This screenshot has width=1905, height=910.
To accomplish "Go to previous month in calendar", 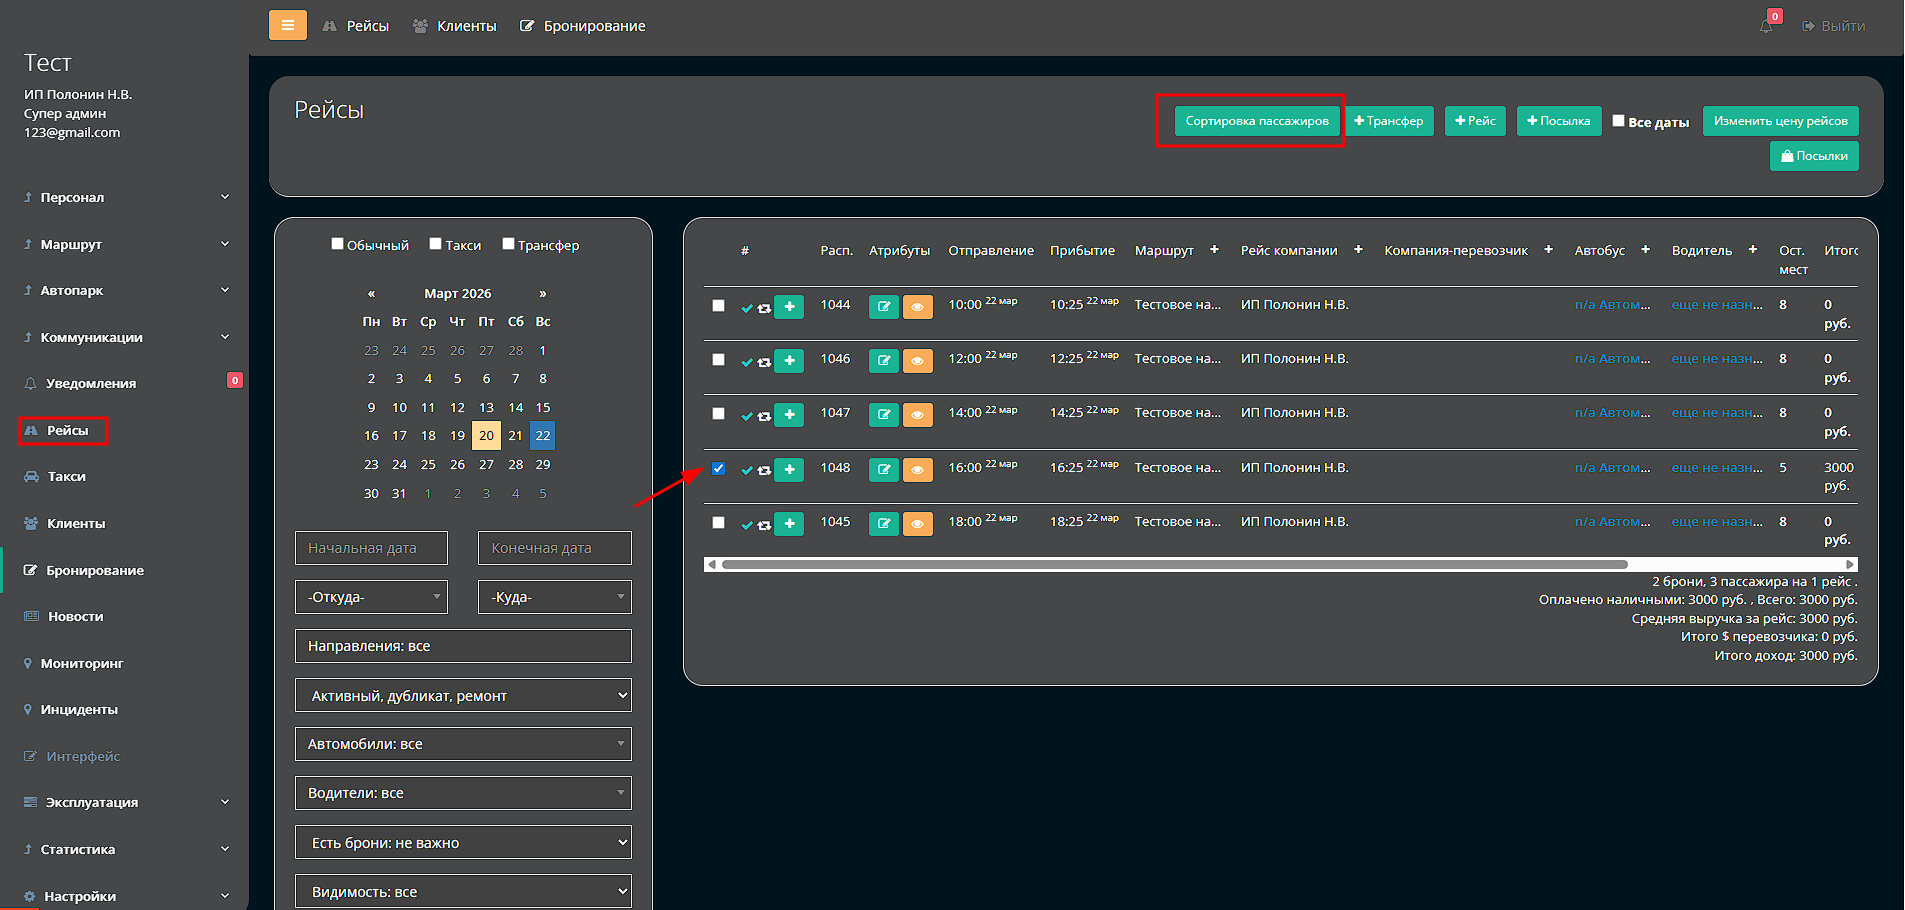I will tap(371, 294).
